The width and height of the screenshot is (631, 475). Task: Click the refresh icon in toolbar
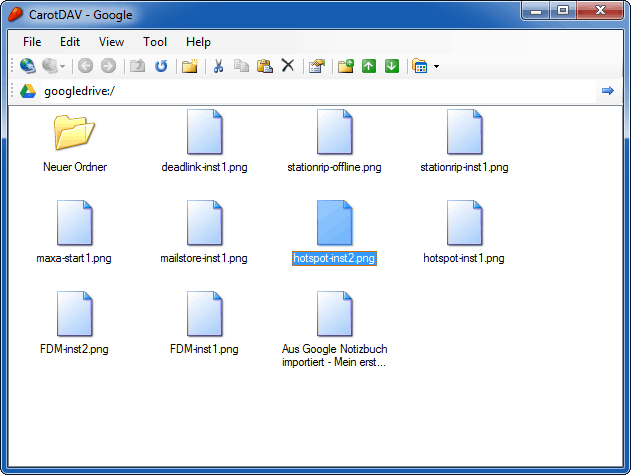160,66
